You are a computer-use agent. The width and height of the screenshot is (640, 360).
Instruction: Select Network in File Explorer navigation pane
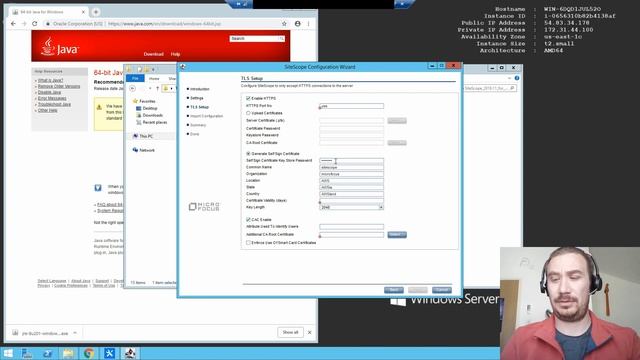(x=147, y=150)
